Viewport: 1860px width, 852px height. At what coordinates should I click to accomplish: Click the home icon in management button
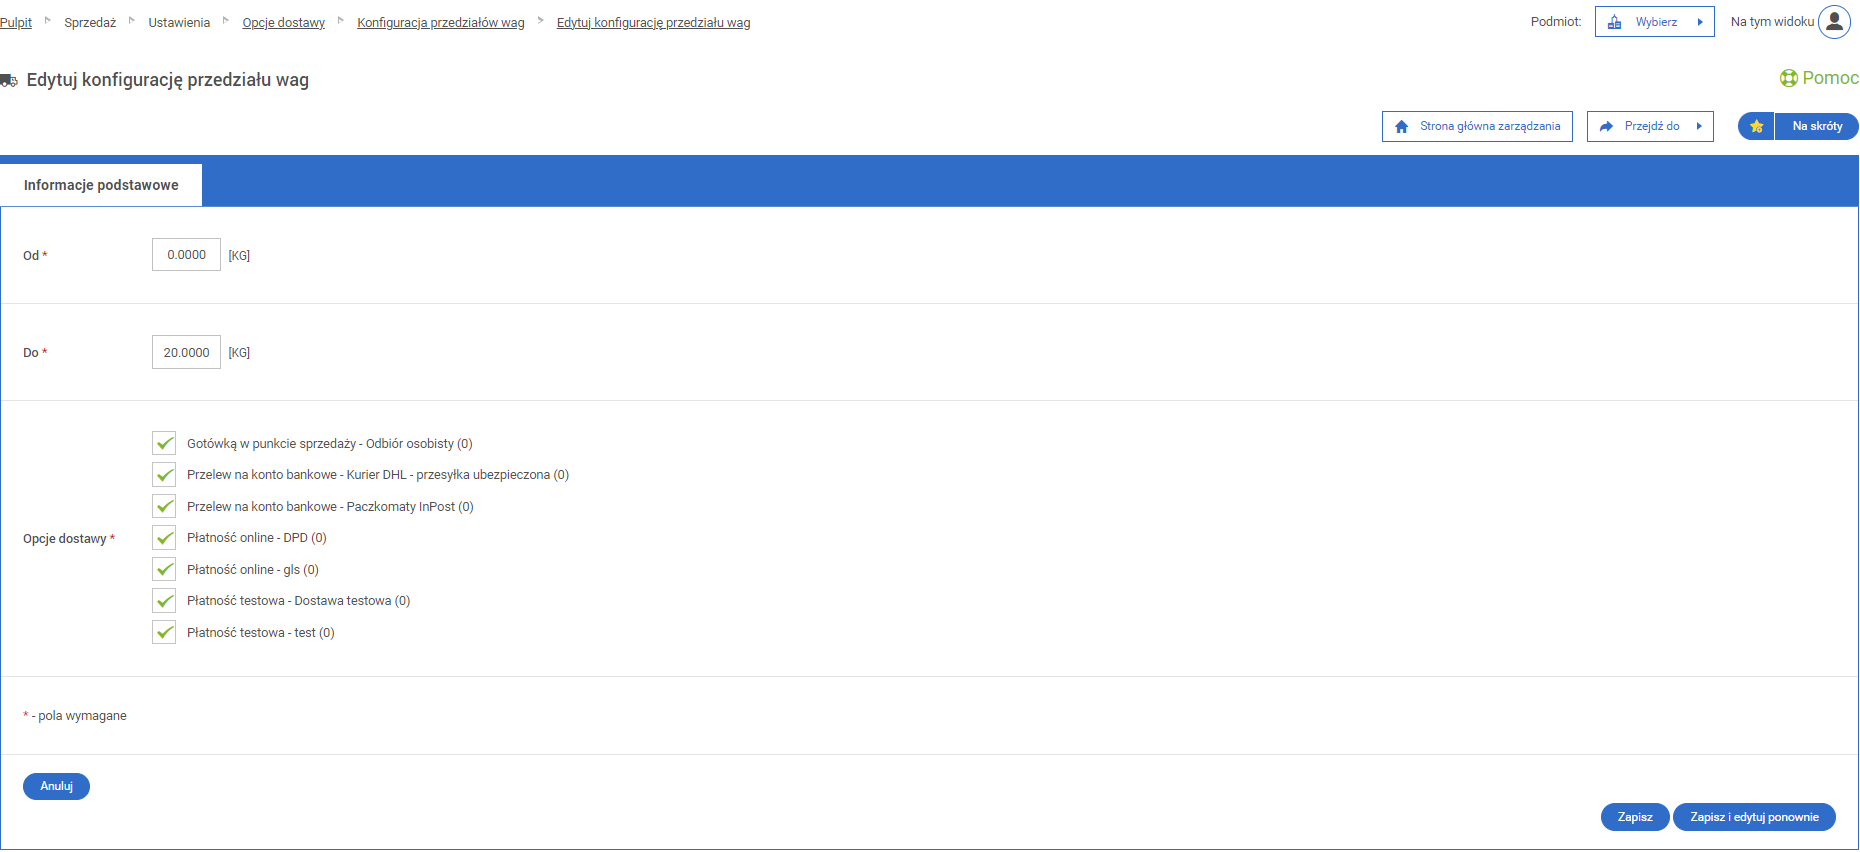point(1401,127)
